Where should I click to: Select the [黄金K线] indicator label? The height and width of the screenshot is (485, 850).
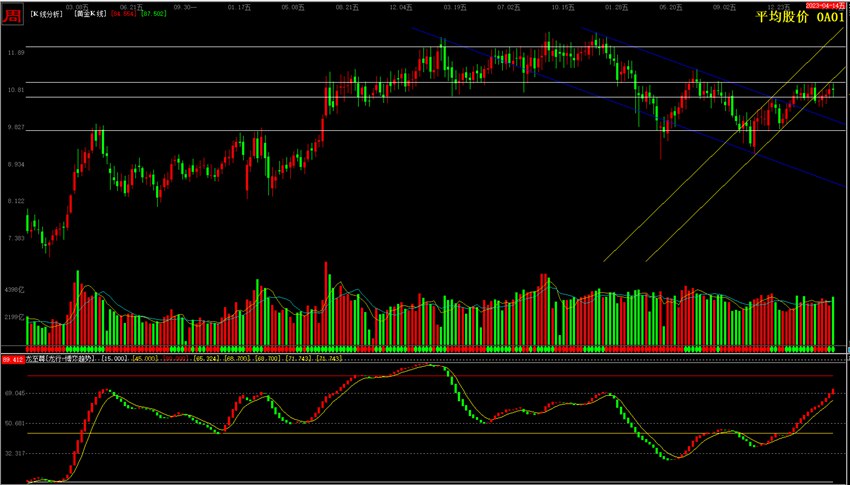click(x=91, y=14)
